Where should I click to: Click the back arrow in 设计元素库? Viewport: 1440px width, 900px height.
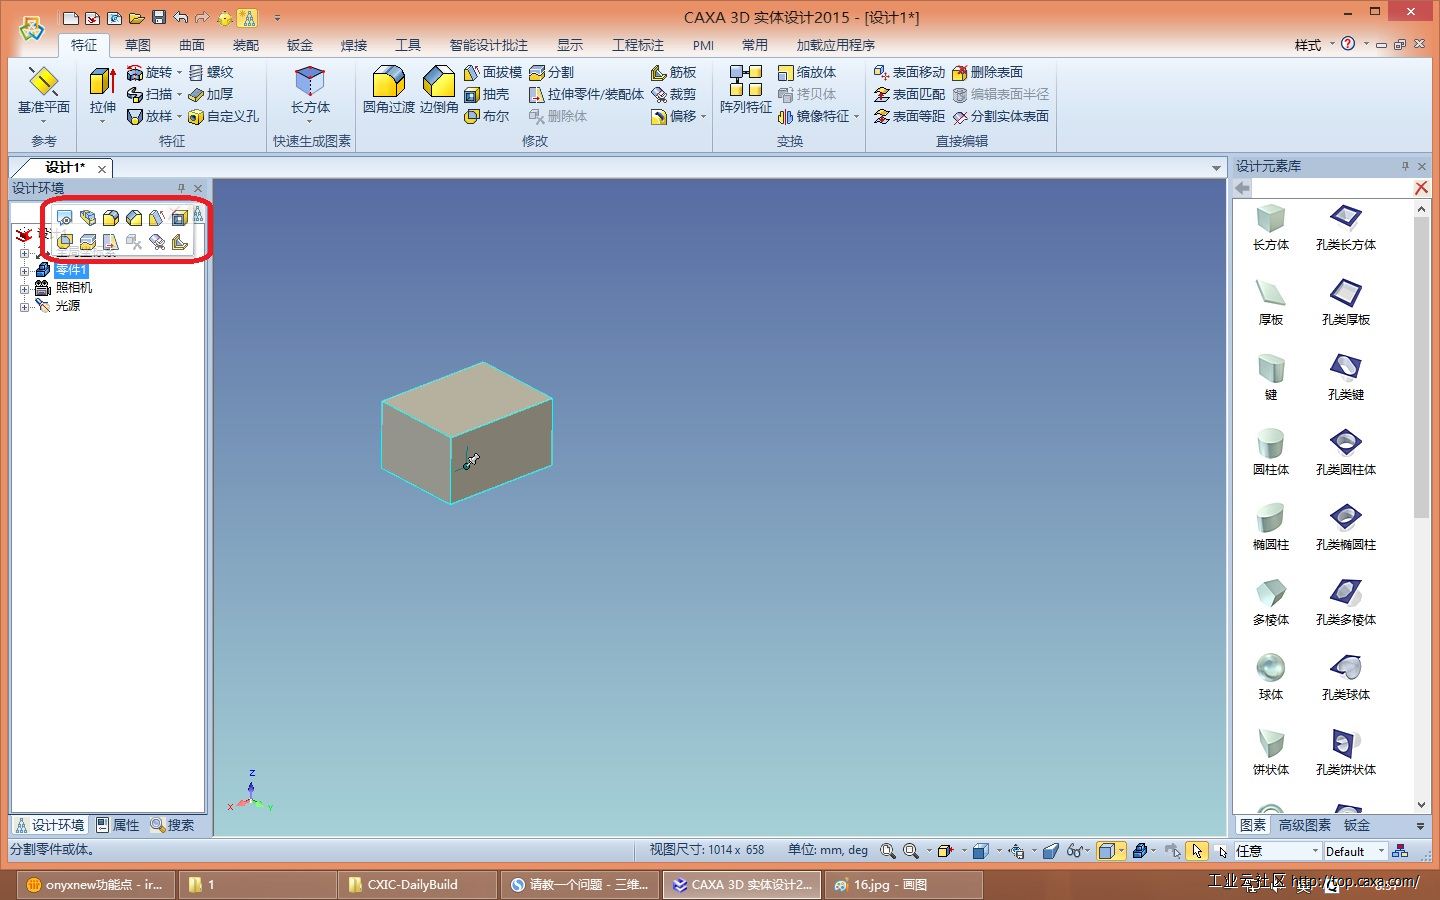click(x=1243, y=188)
